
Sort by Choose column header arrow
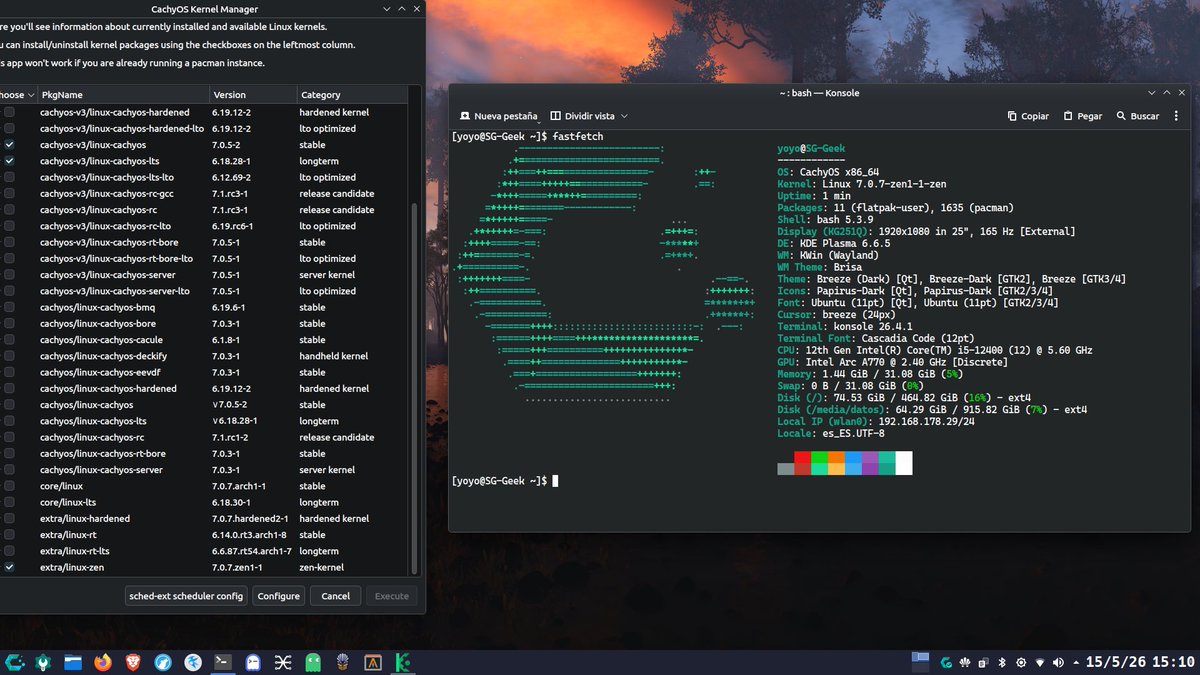pyautogui.click(x=31, y=95)
